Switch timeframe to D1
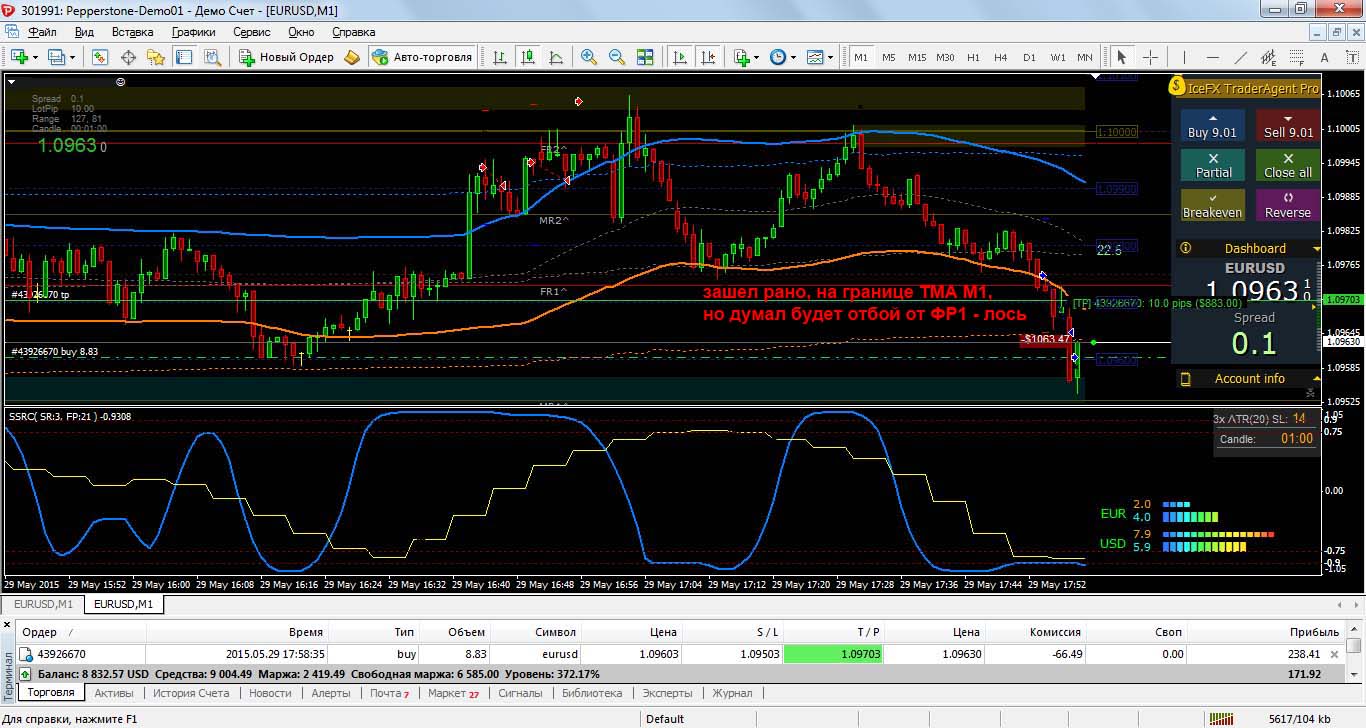This screenshot has height=728, width=1366. [1029, 57]
